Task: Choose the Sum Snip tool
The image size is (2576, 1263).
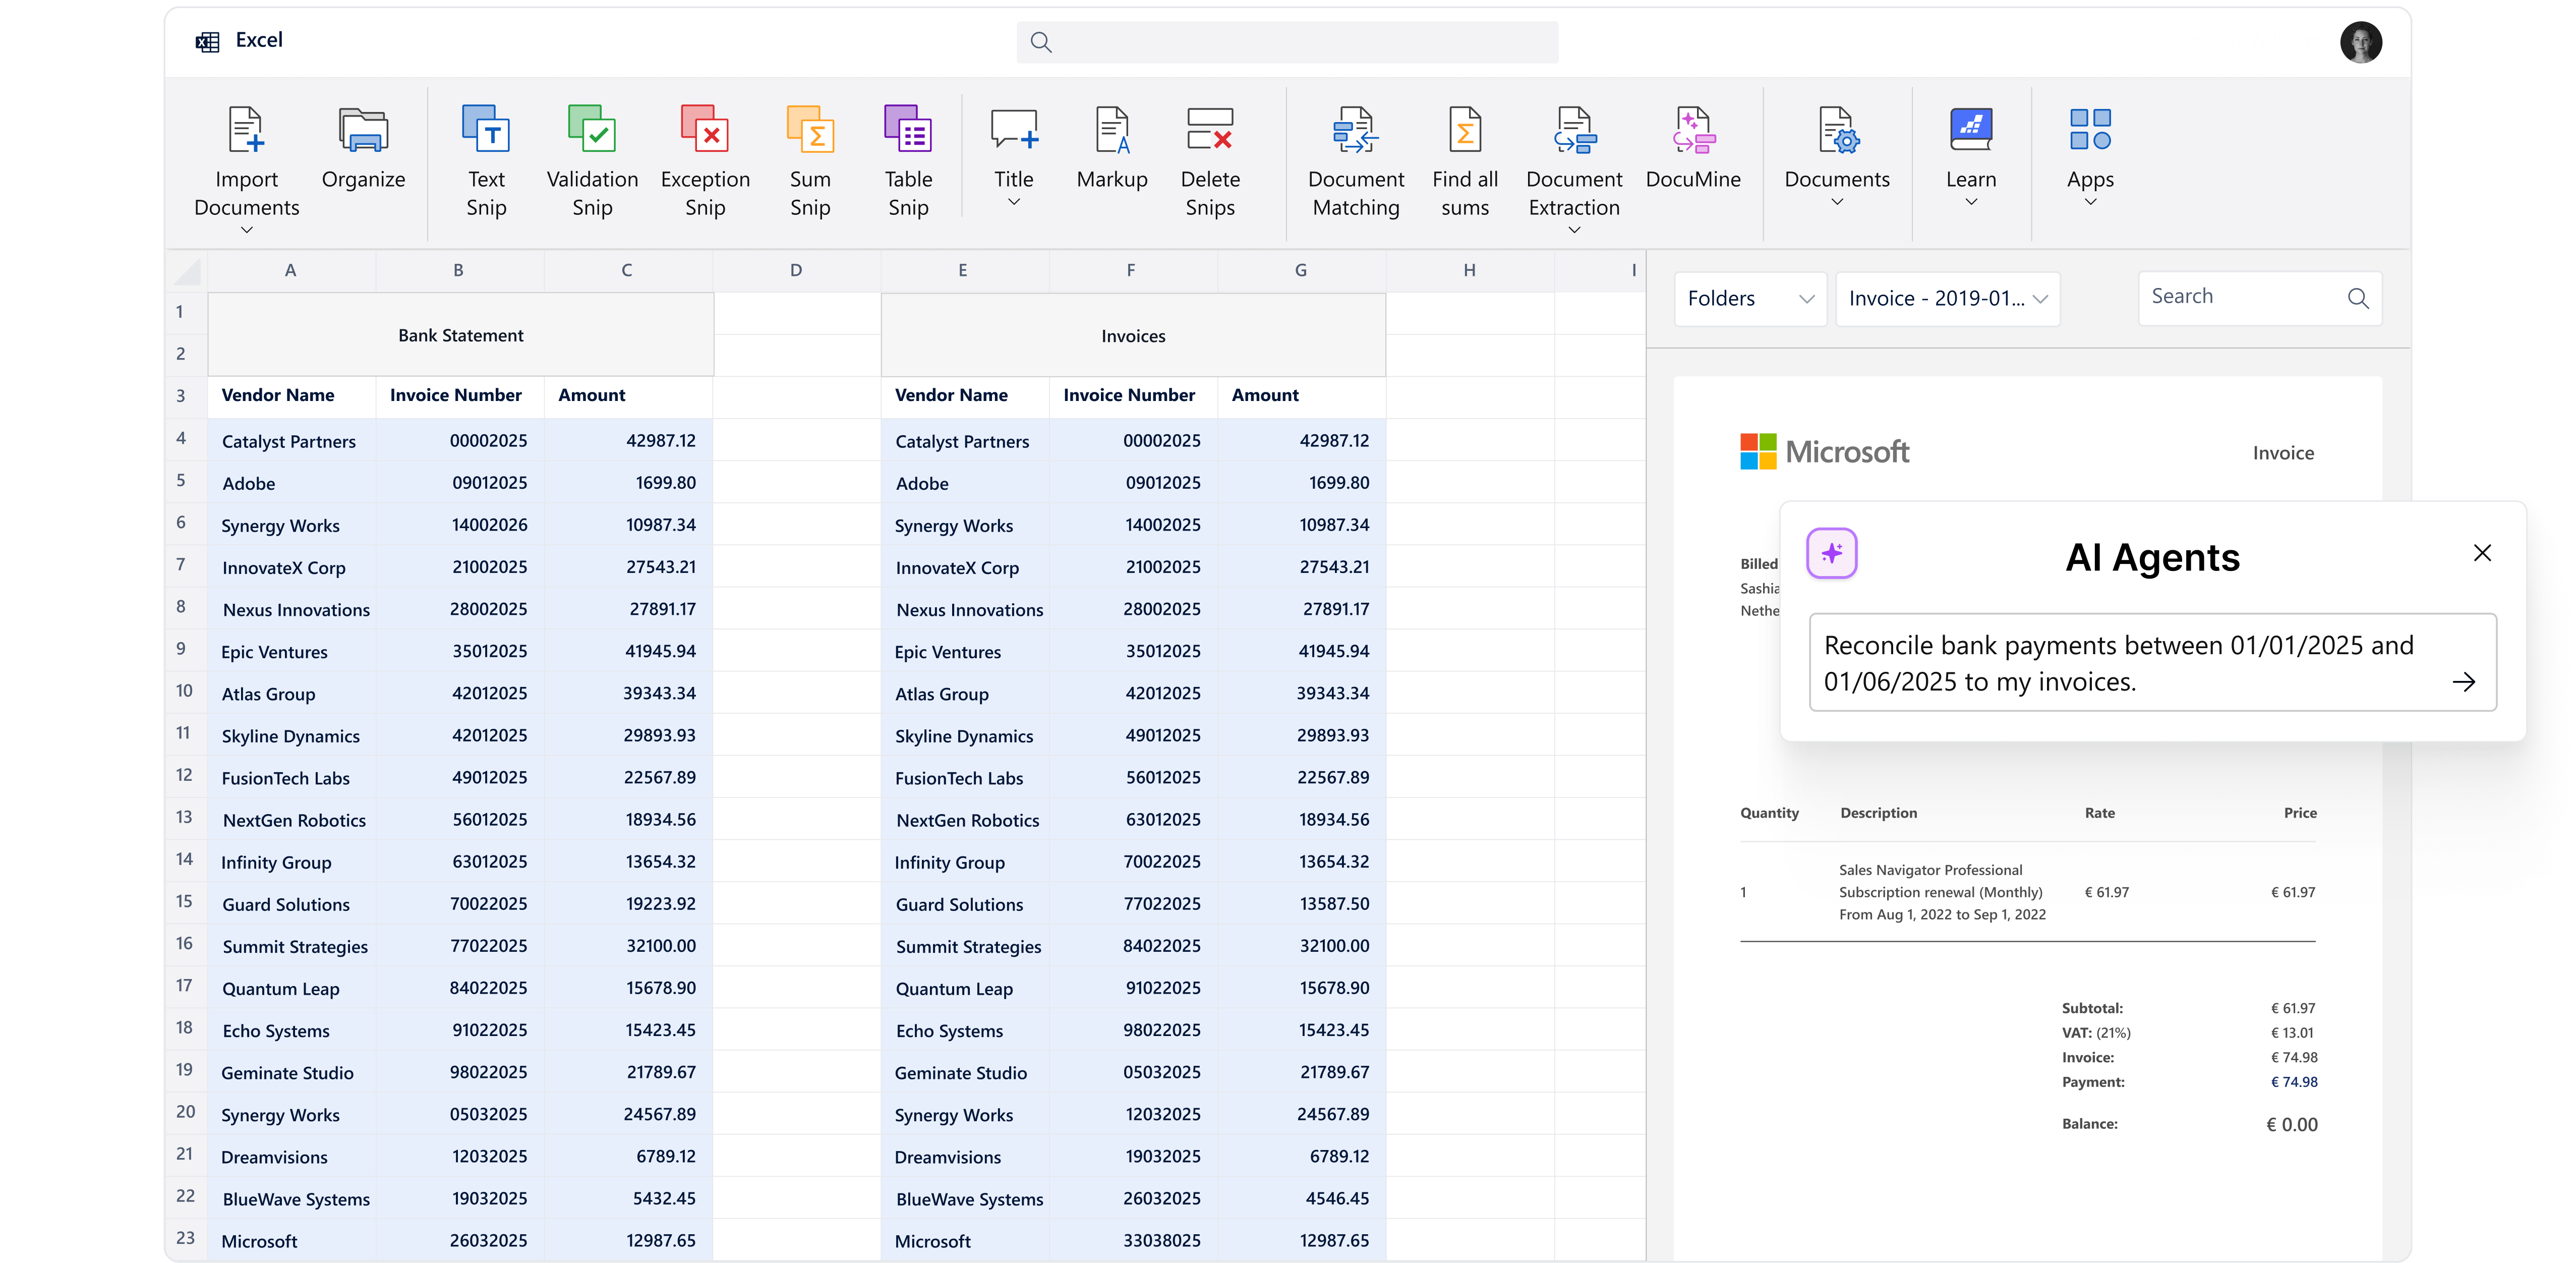Action: point(810,130)
